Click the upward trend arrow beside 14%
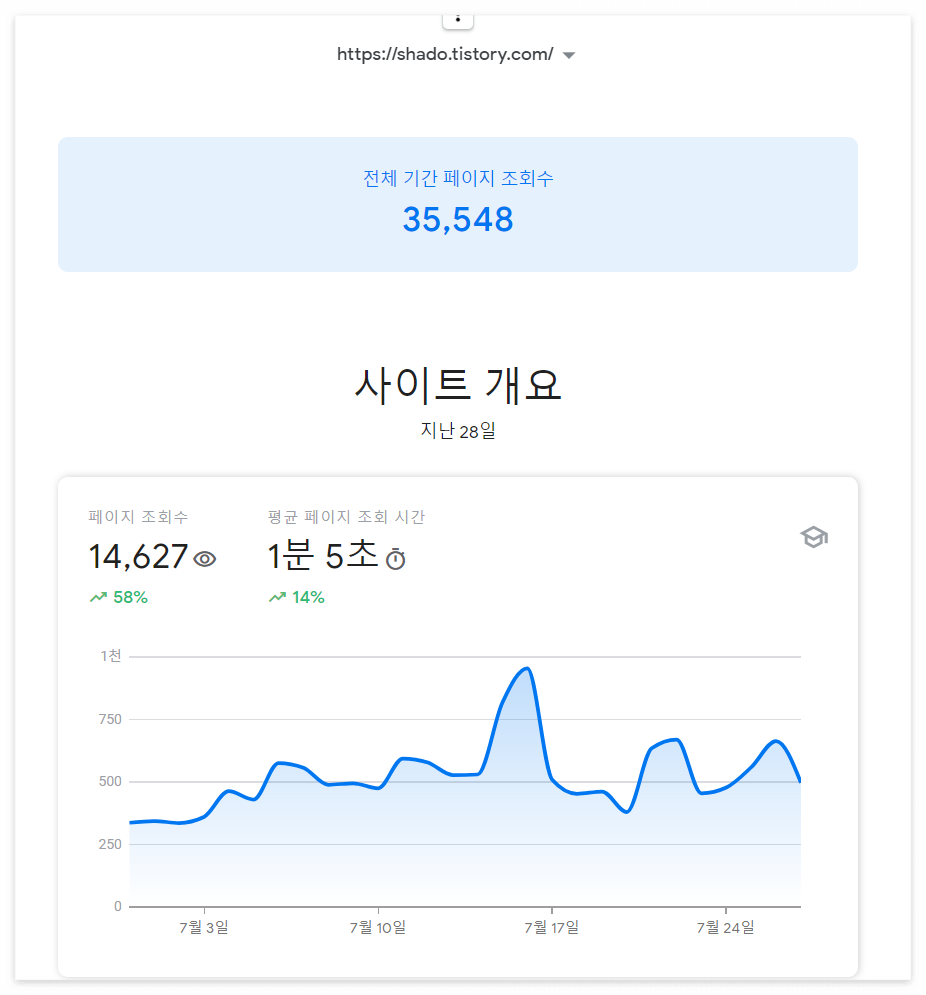 click(x=277, y=597)
